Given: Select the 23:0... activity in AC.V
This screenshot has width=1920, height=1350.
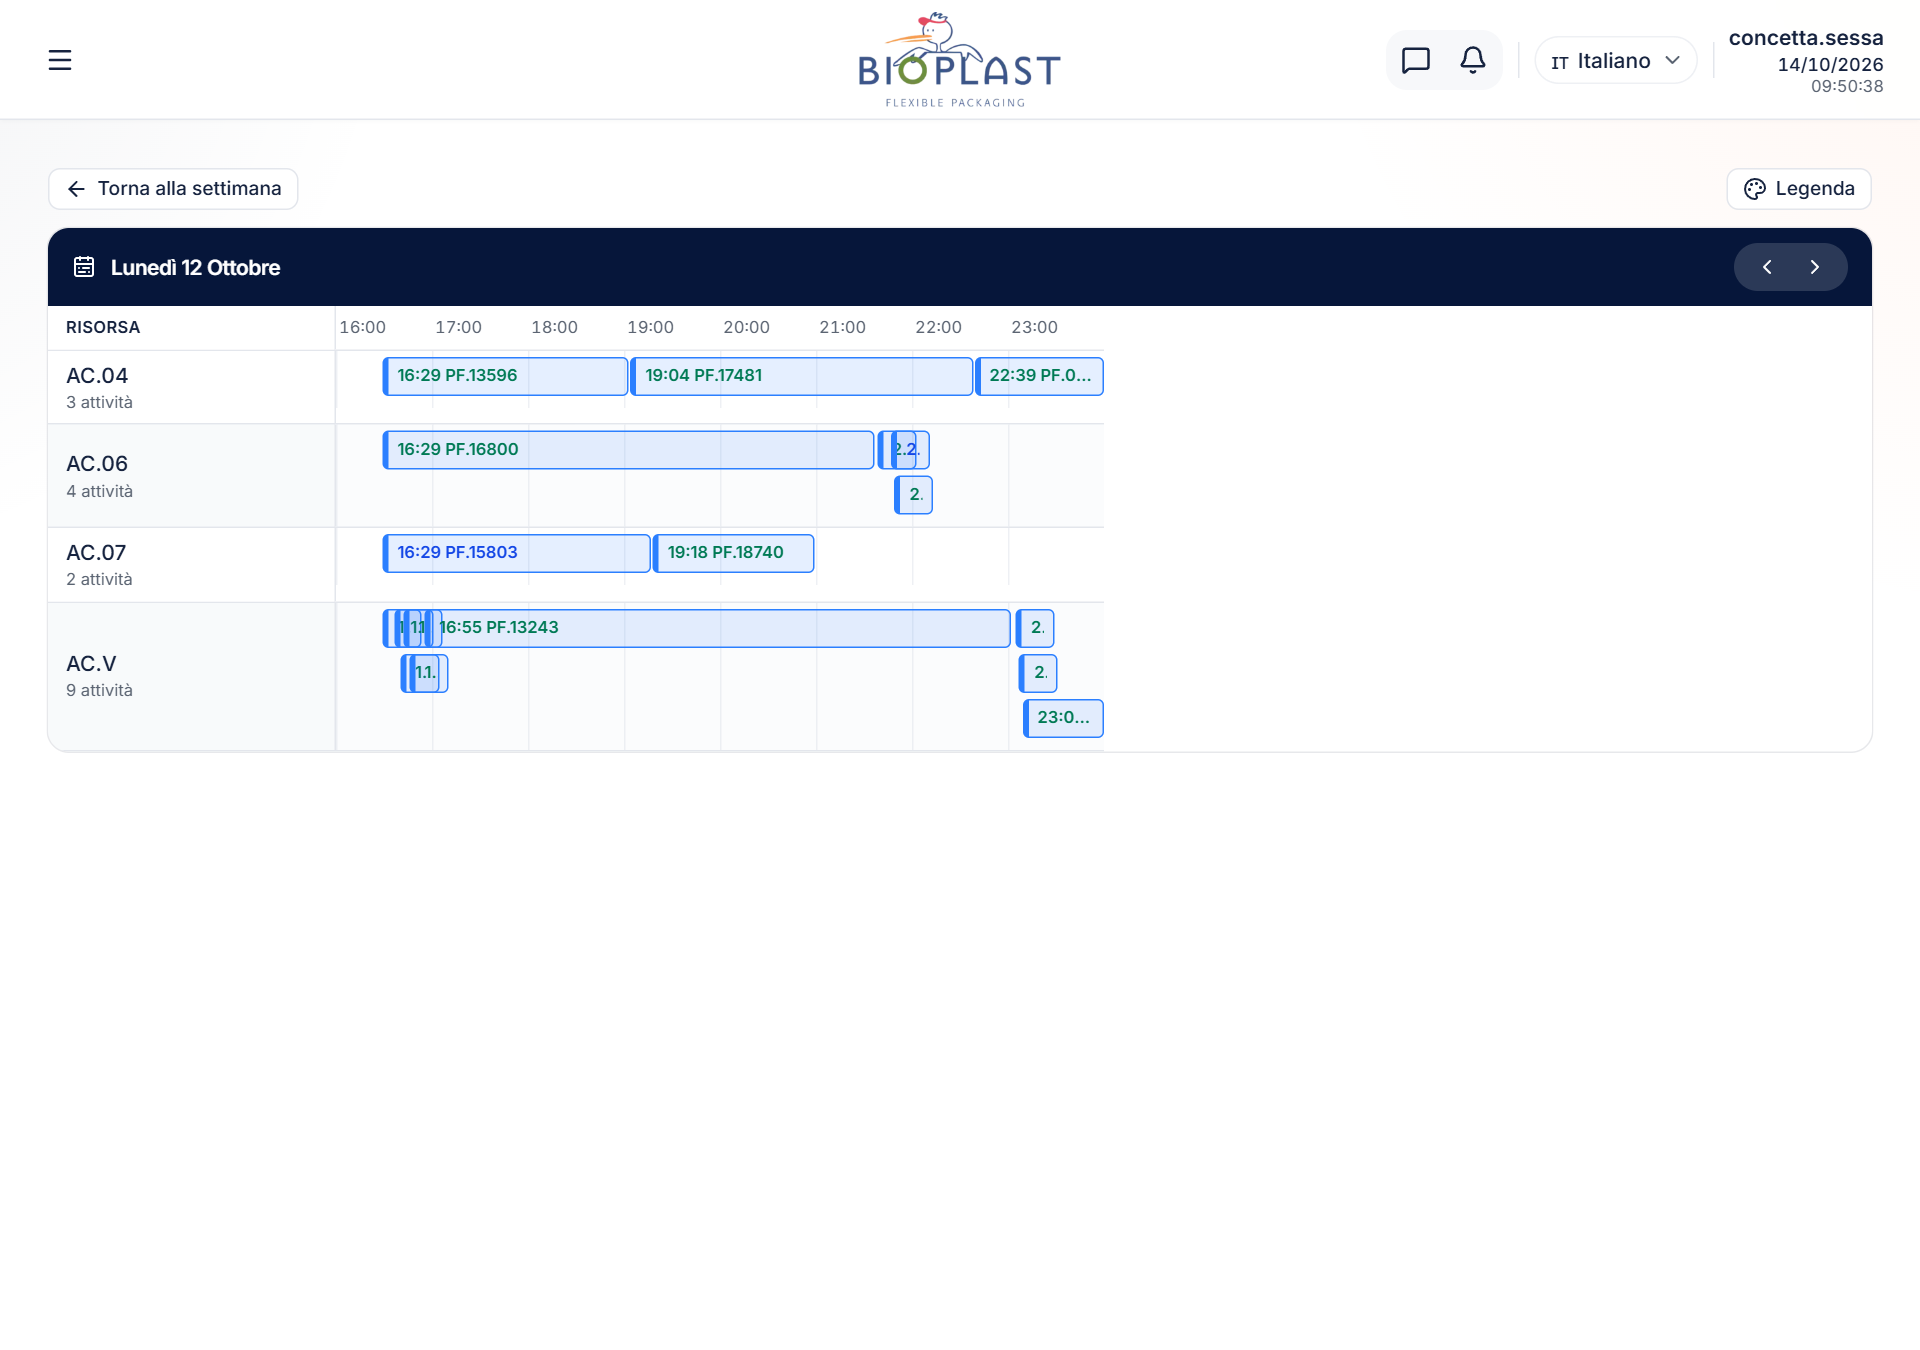Looking at the screenshot, I should tap(1063, 718).
